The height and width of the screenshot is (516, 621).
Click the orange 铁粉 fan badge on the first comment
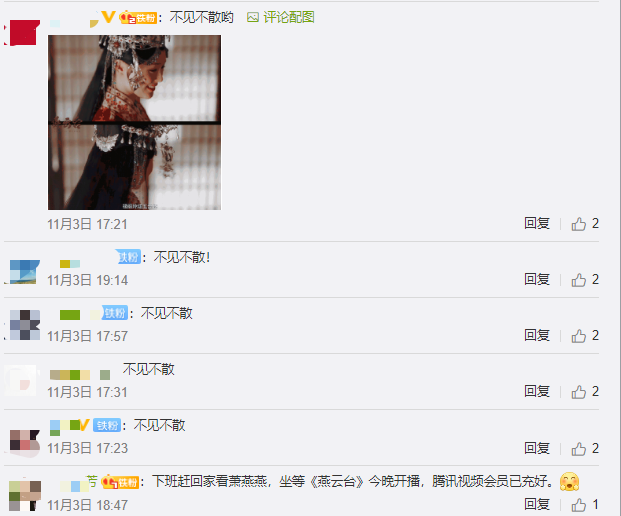[x=138, y=17]
